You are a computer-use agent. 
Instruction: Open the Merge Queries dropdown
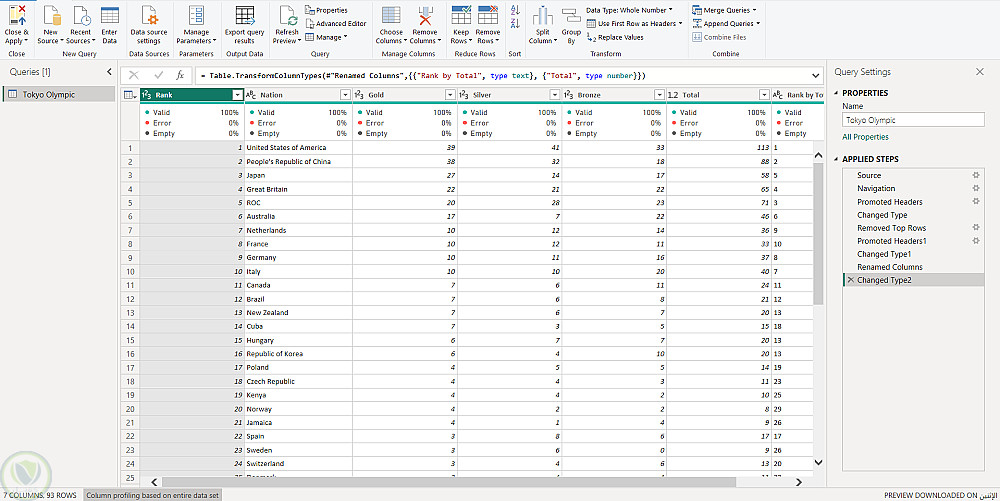click(x=724, y=10)
